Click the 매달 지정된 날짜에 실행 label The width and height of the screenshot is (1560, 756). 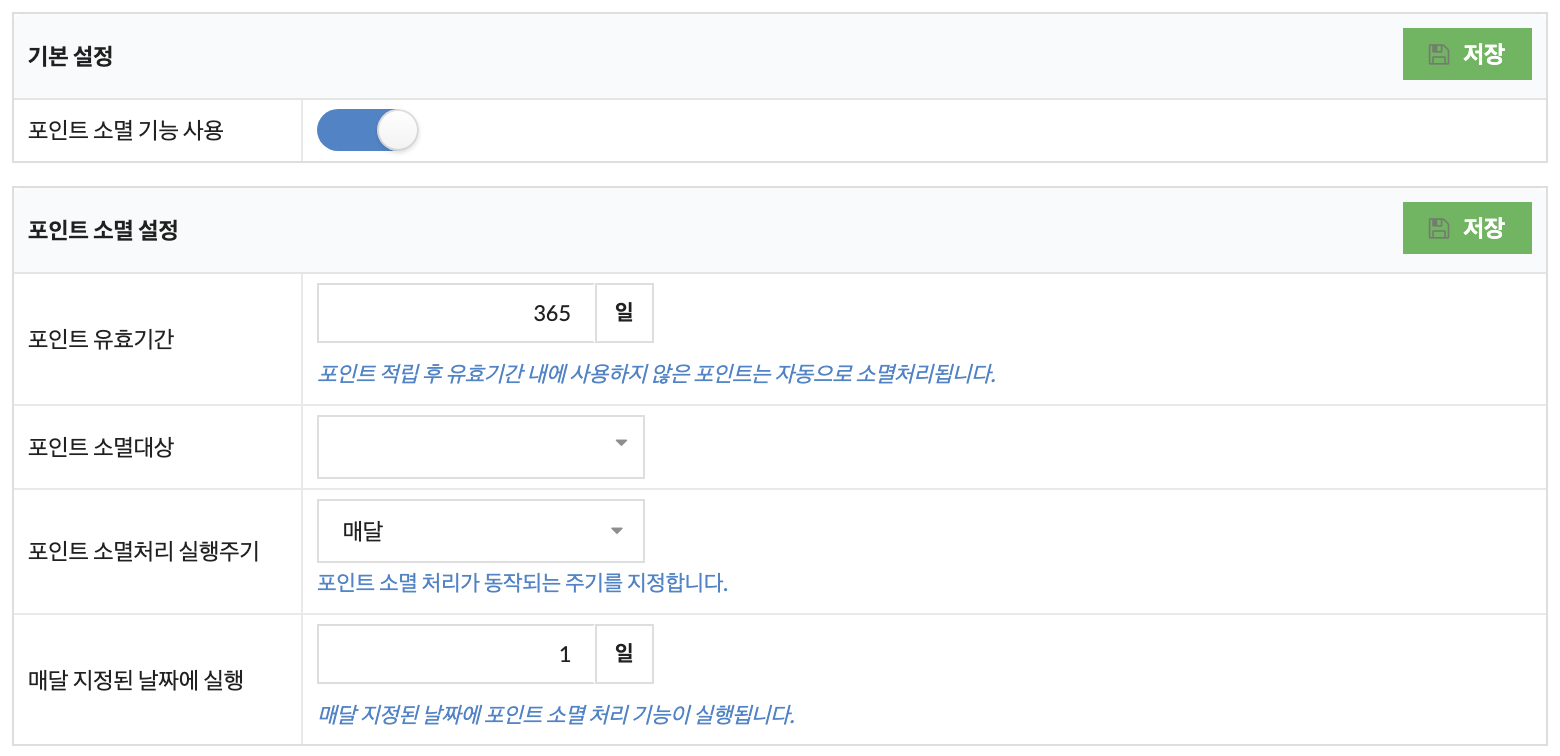click(x=136, y=681)
